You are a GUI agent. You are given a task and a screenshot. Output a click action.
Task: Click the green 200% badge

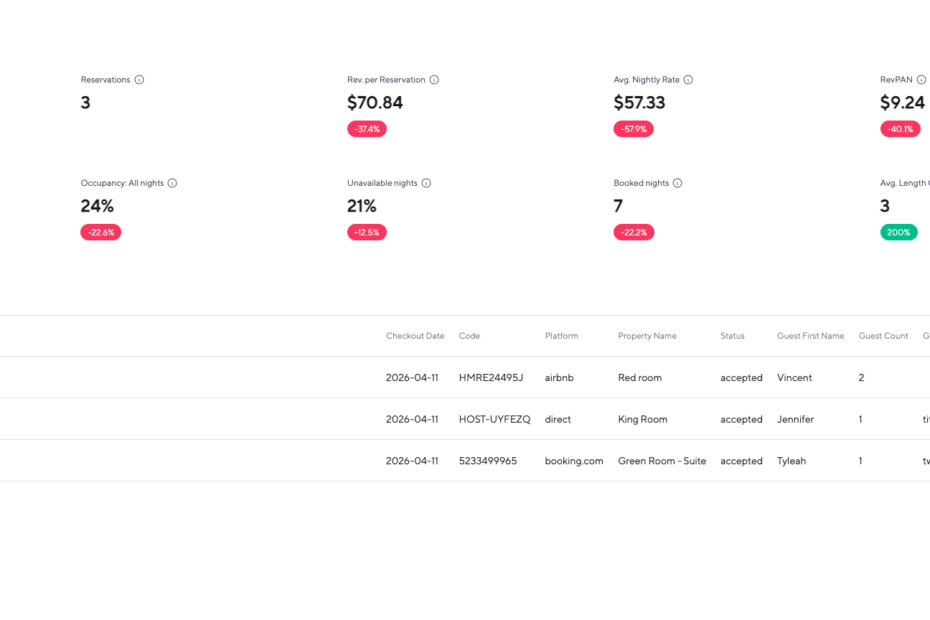point(898,232)
